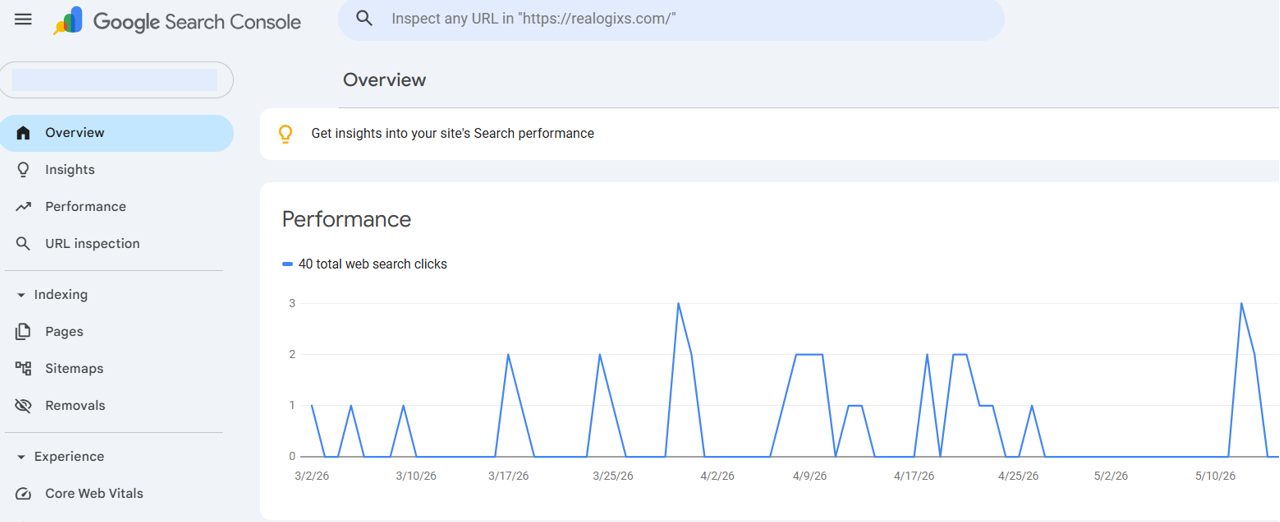The height and width of the screenshot is (522, 1280).
Task: Collapse the Experience section arrow
Action: (21, 457)
